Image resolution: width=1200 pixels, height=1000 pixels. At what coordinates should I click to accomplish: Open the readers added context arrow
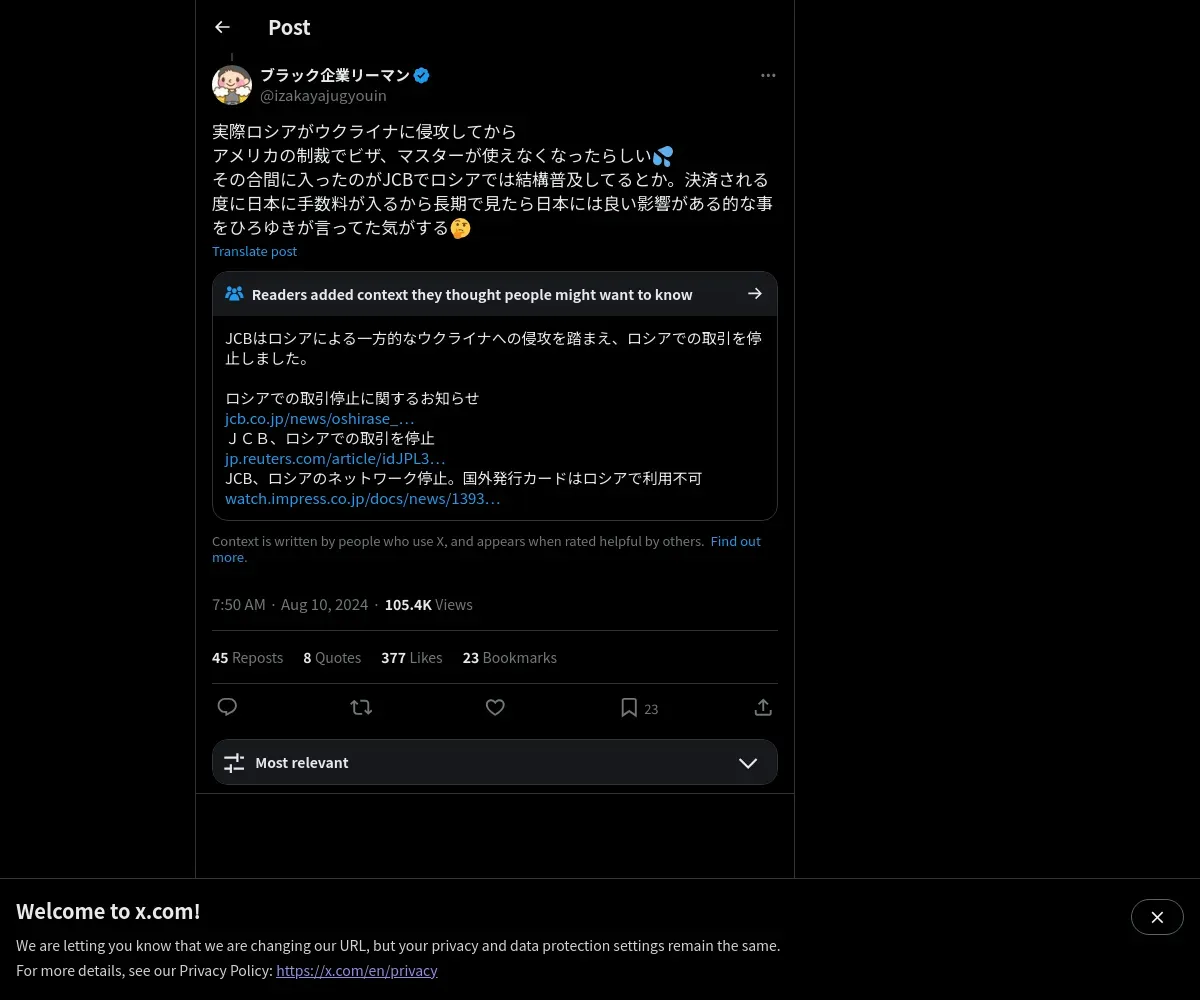(x=755, y=294)
